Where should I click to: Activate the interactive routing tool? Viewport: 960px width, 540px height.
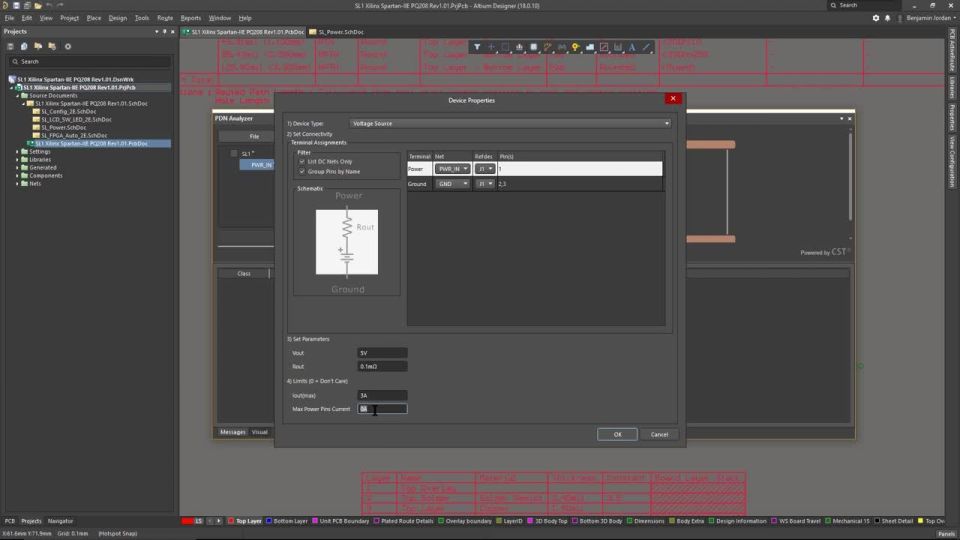coord(547,47)
